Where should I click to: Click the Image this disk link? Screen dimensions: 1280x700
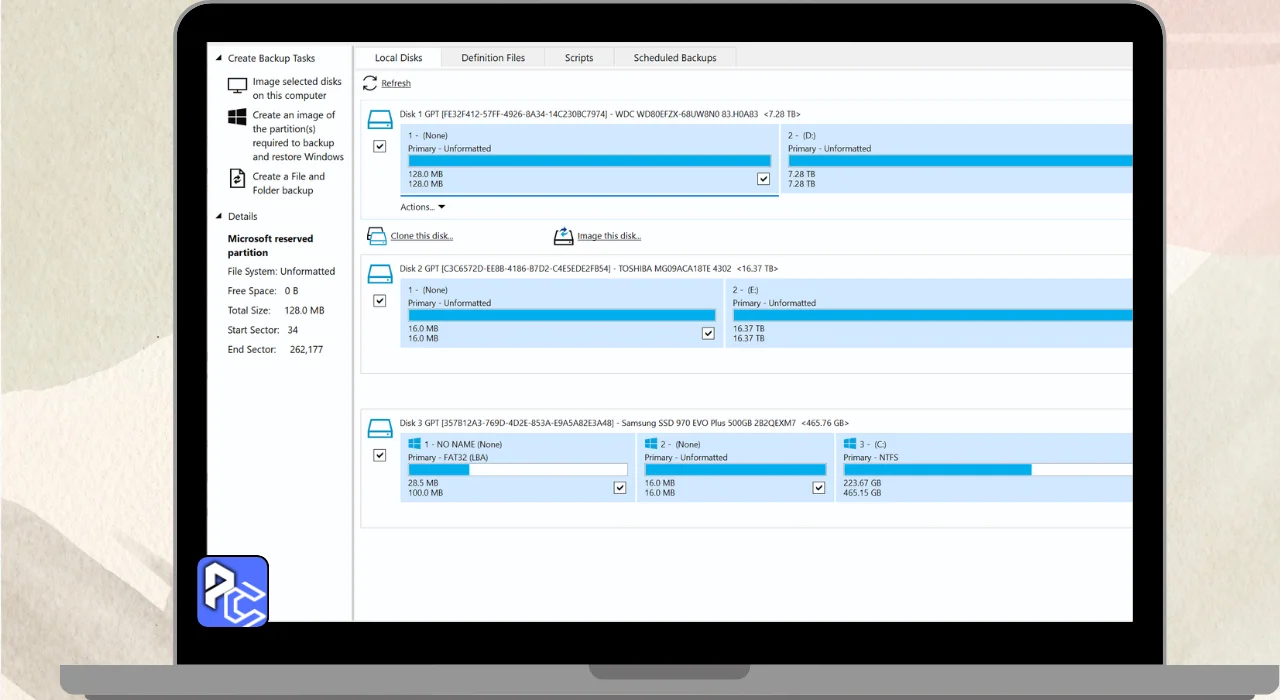coord(609,236)
